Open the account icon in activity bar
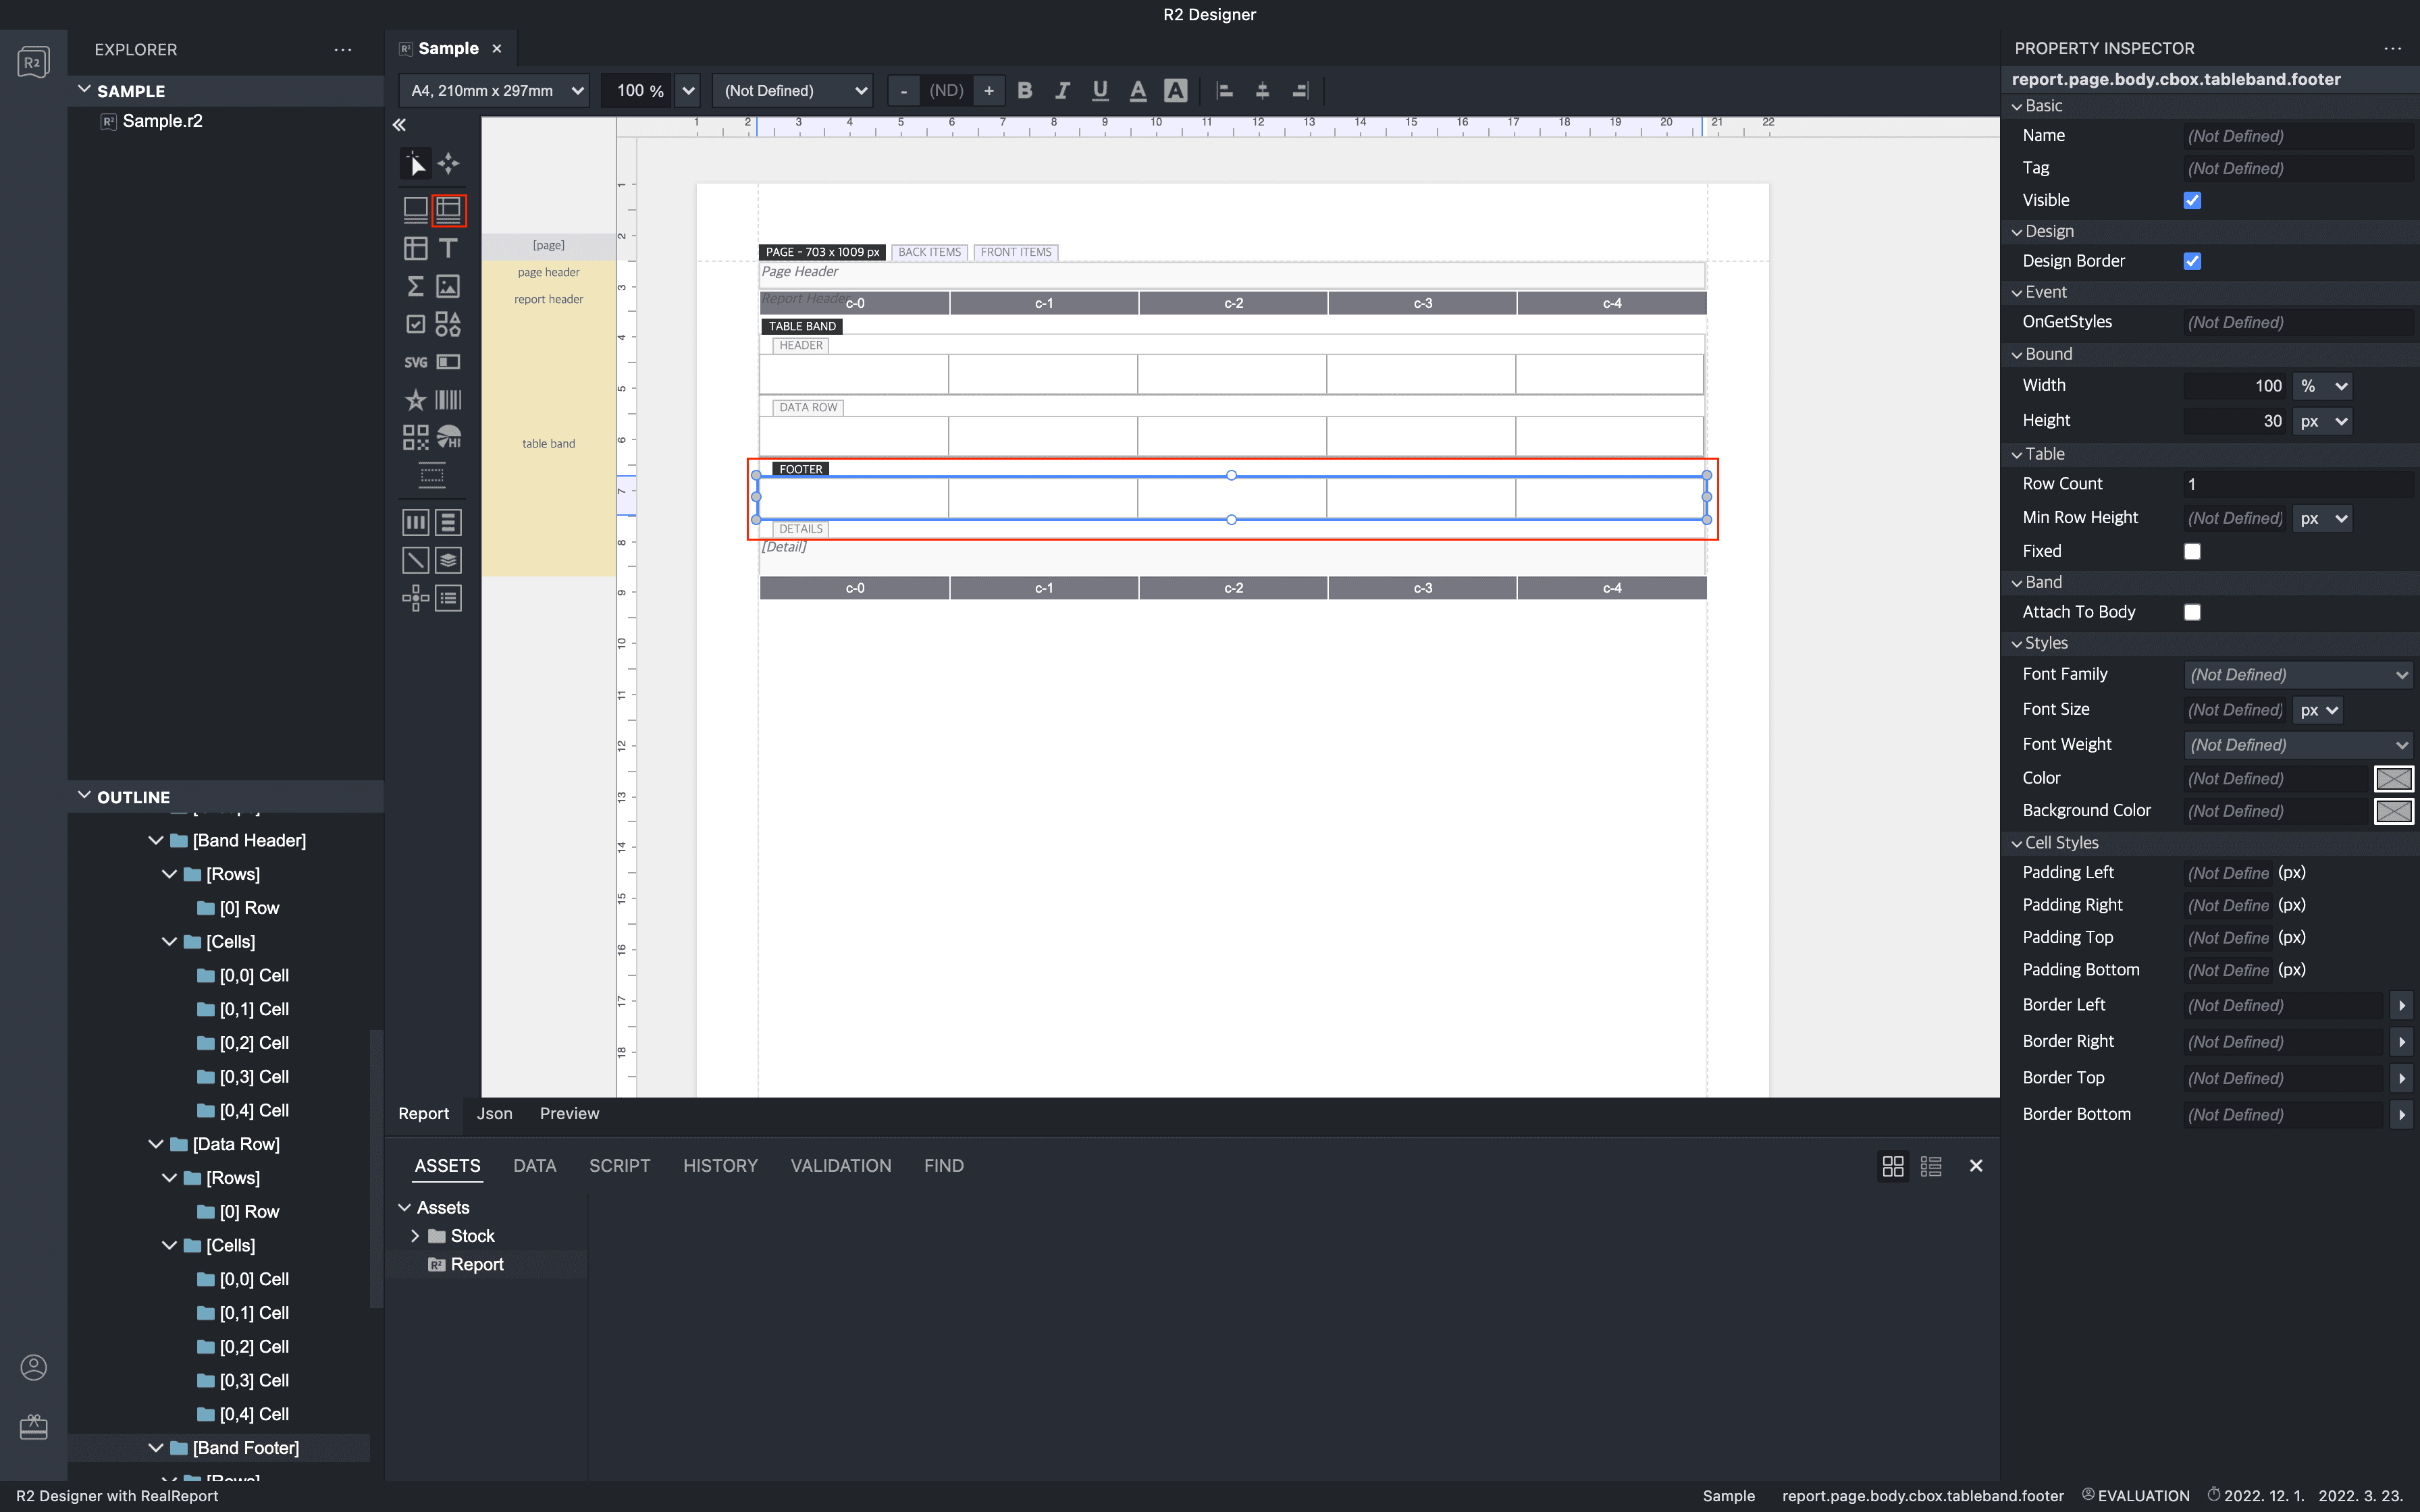Image resolution: width=2420 pixels, height=1512 pixels. 33,1367
